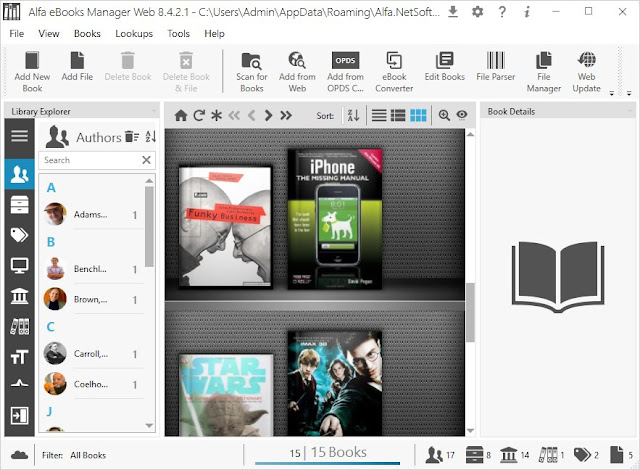Click the info icon in title bar
This screenshot has width=640, height=470.
pos(527,12)
